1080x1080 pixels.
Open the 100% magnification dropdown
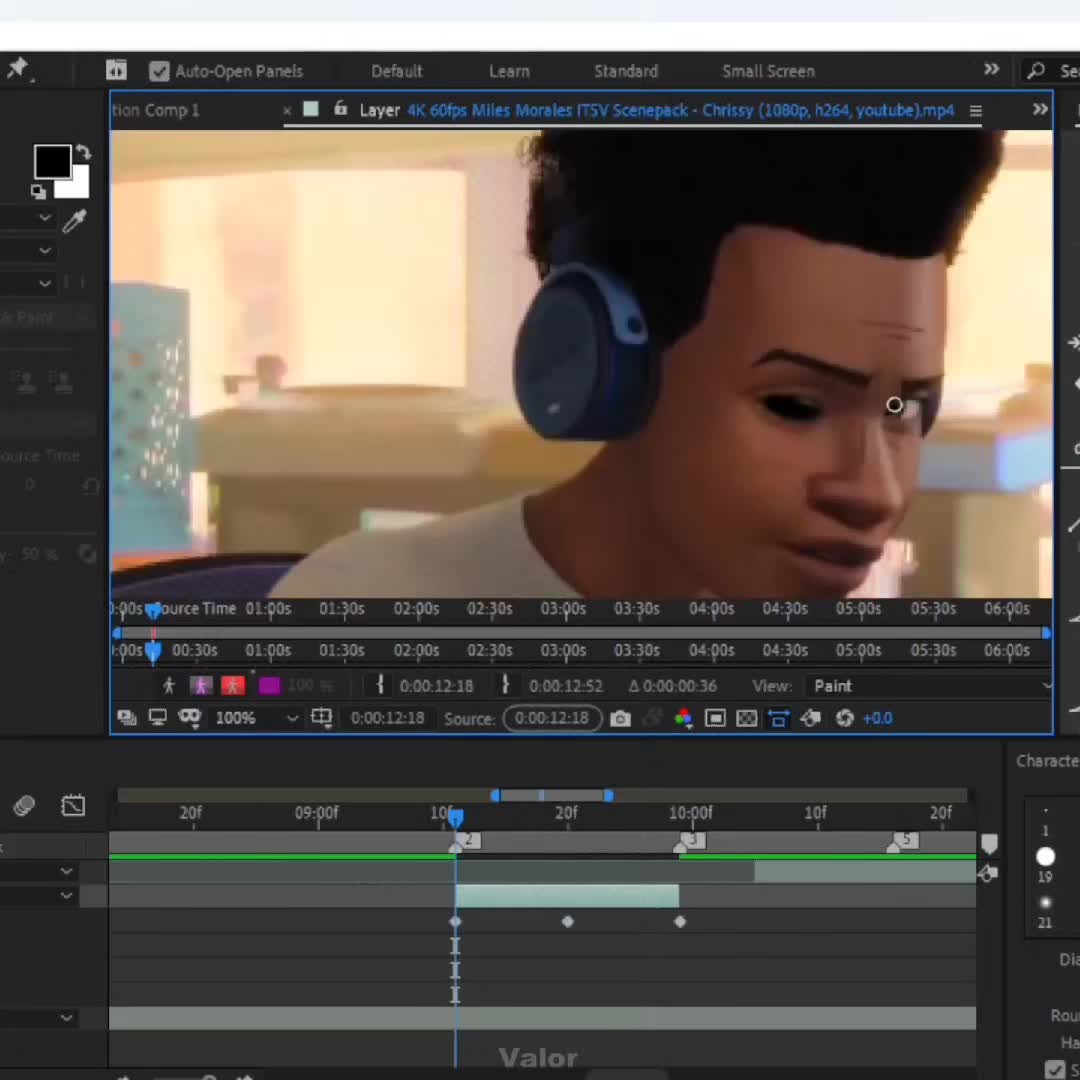tap(256, 718)
